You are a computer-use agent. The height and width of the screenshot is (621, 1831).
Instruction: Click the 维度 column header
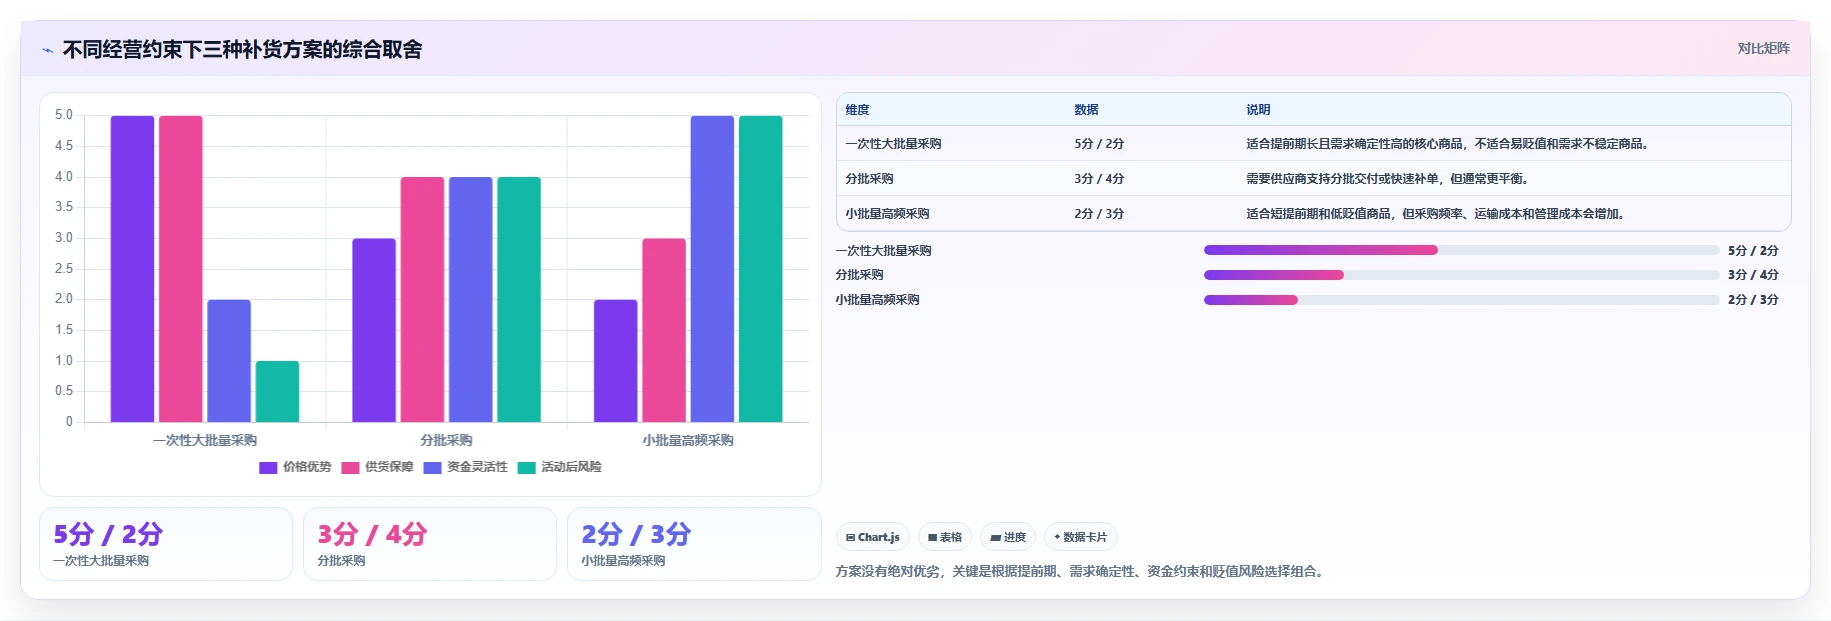(x=857, y=110)
